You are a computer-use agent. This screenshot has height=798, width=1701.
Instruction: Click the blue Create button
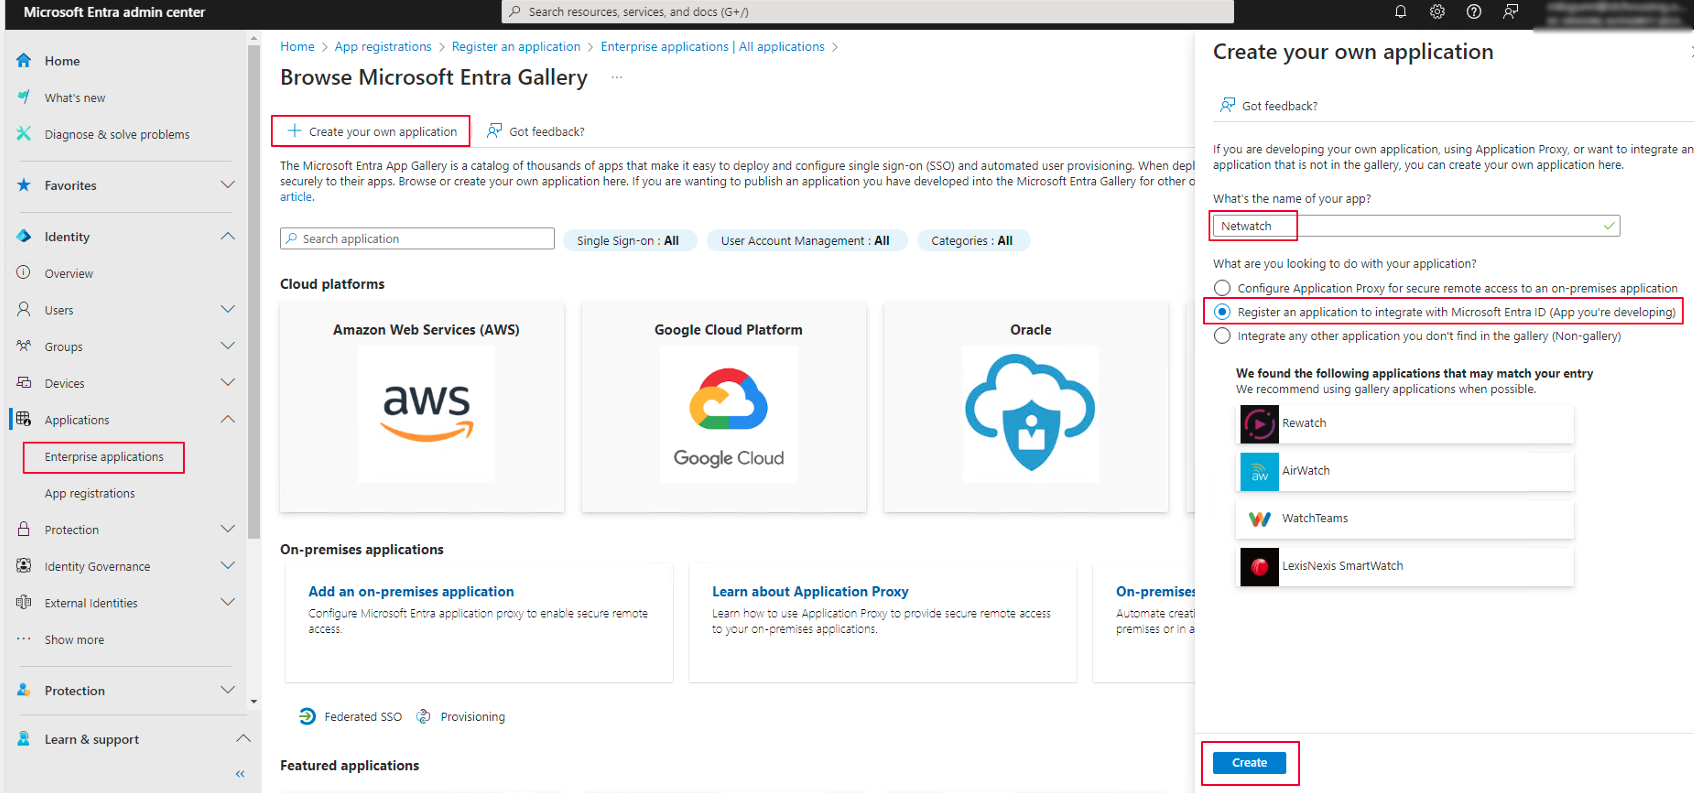pos(1249,763)
